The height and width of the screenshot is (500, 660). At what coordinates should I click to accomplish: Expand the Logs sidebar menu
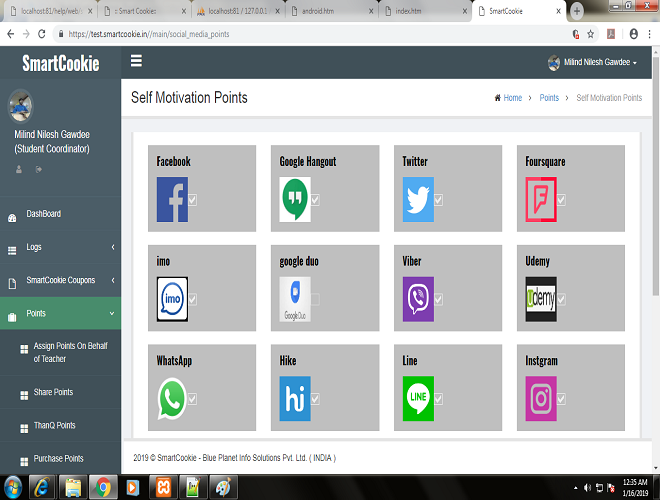(60, 247)
